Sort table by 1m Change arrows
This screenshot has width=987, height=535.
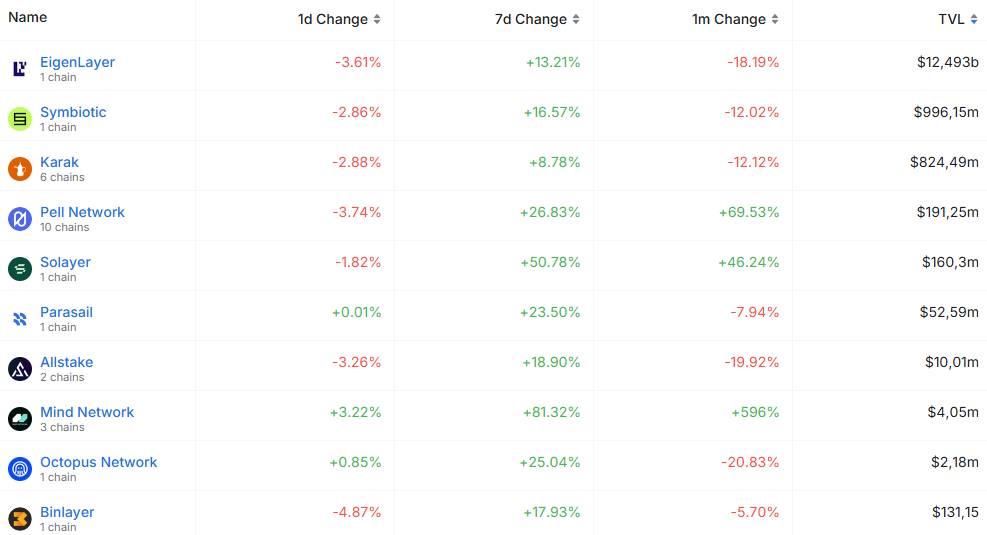[775, 20]
